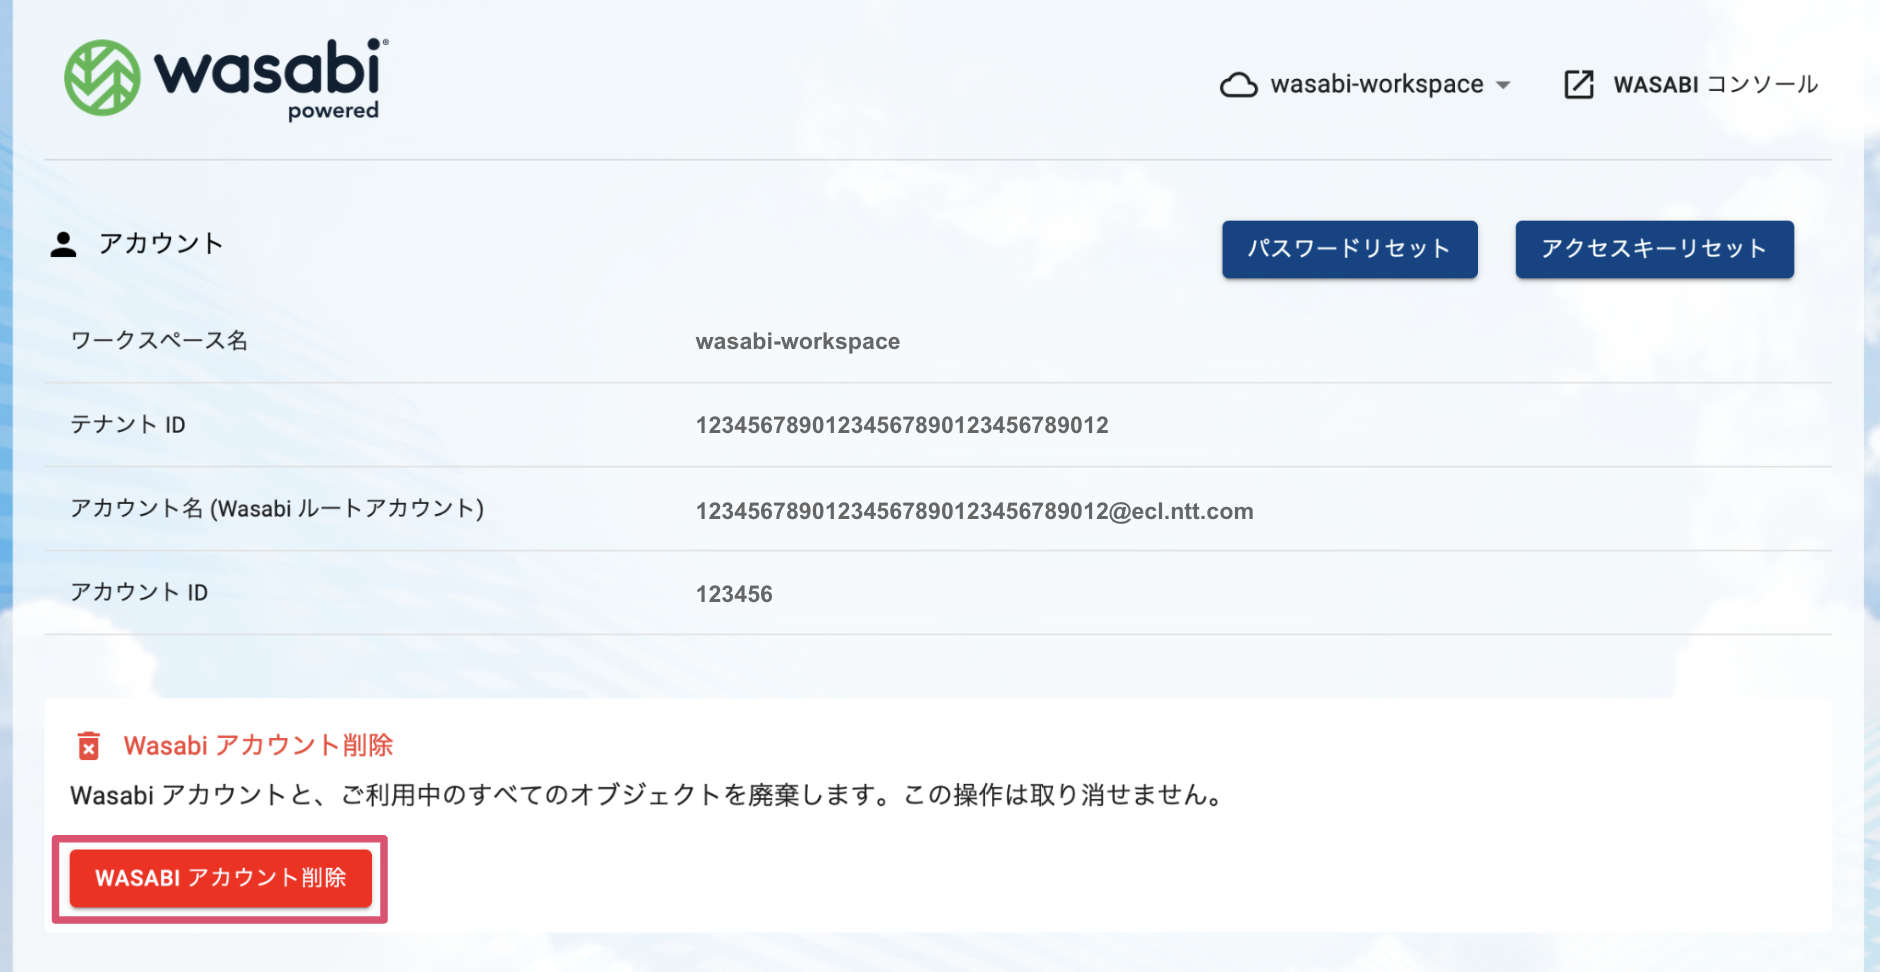This screenshot has width=1880, height=972.
Task: Select the workspace name value wasabi-workspace
Action: [x=798, y=342]
